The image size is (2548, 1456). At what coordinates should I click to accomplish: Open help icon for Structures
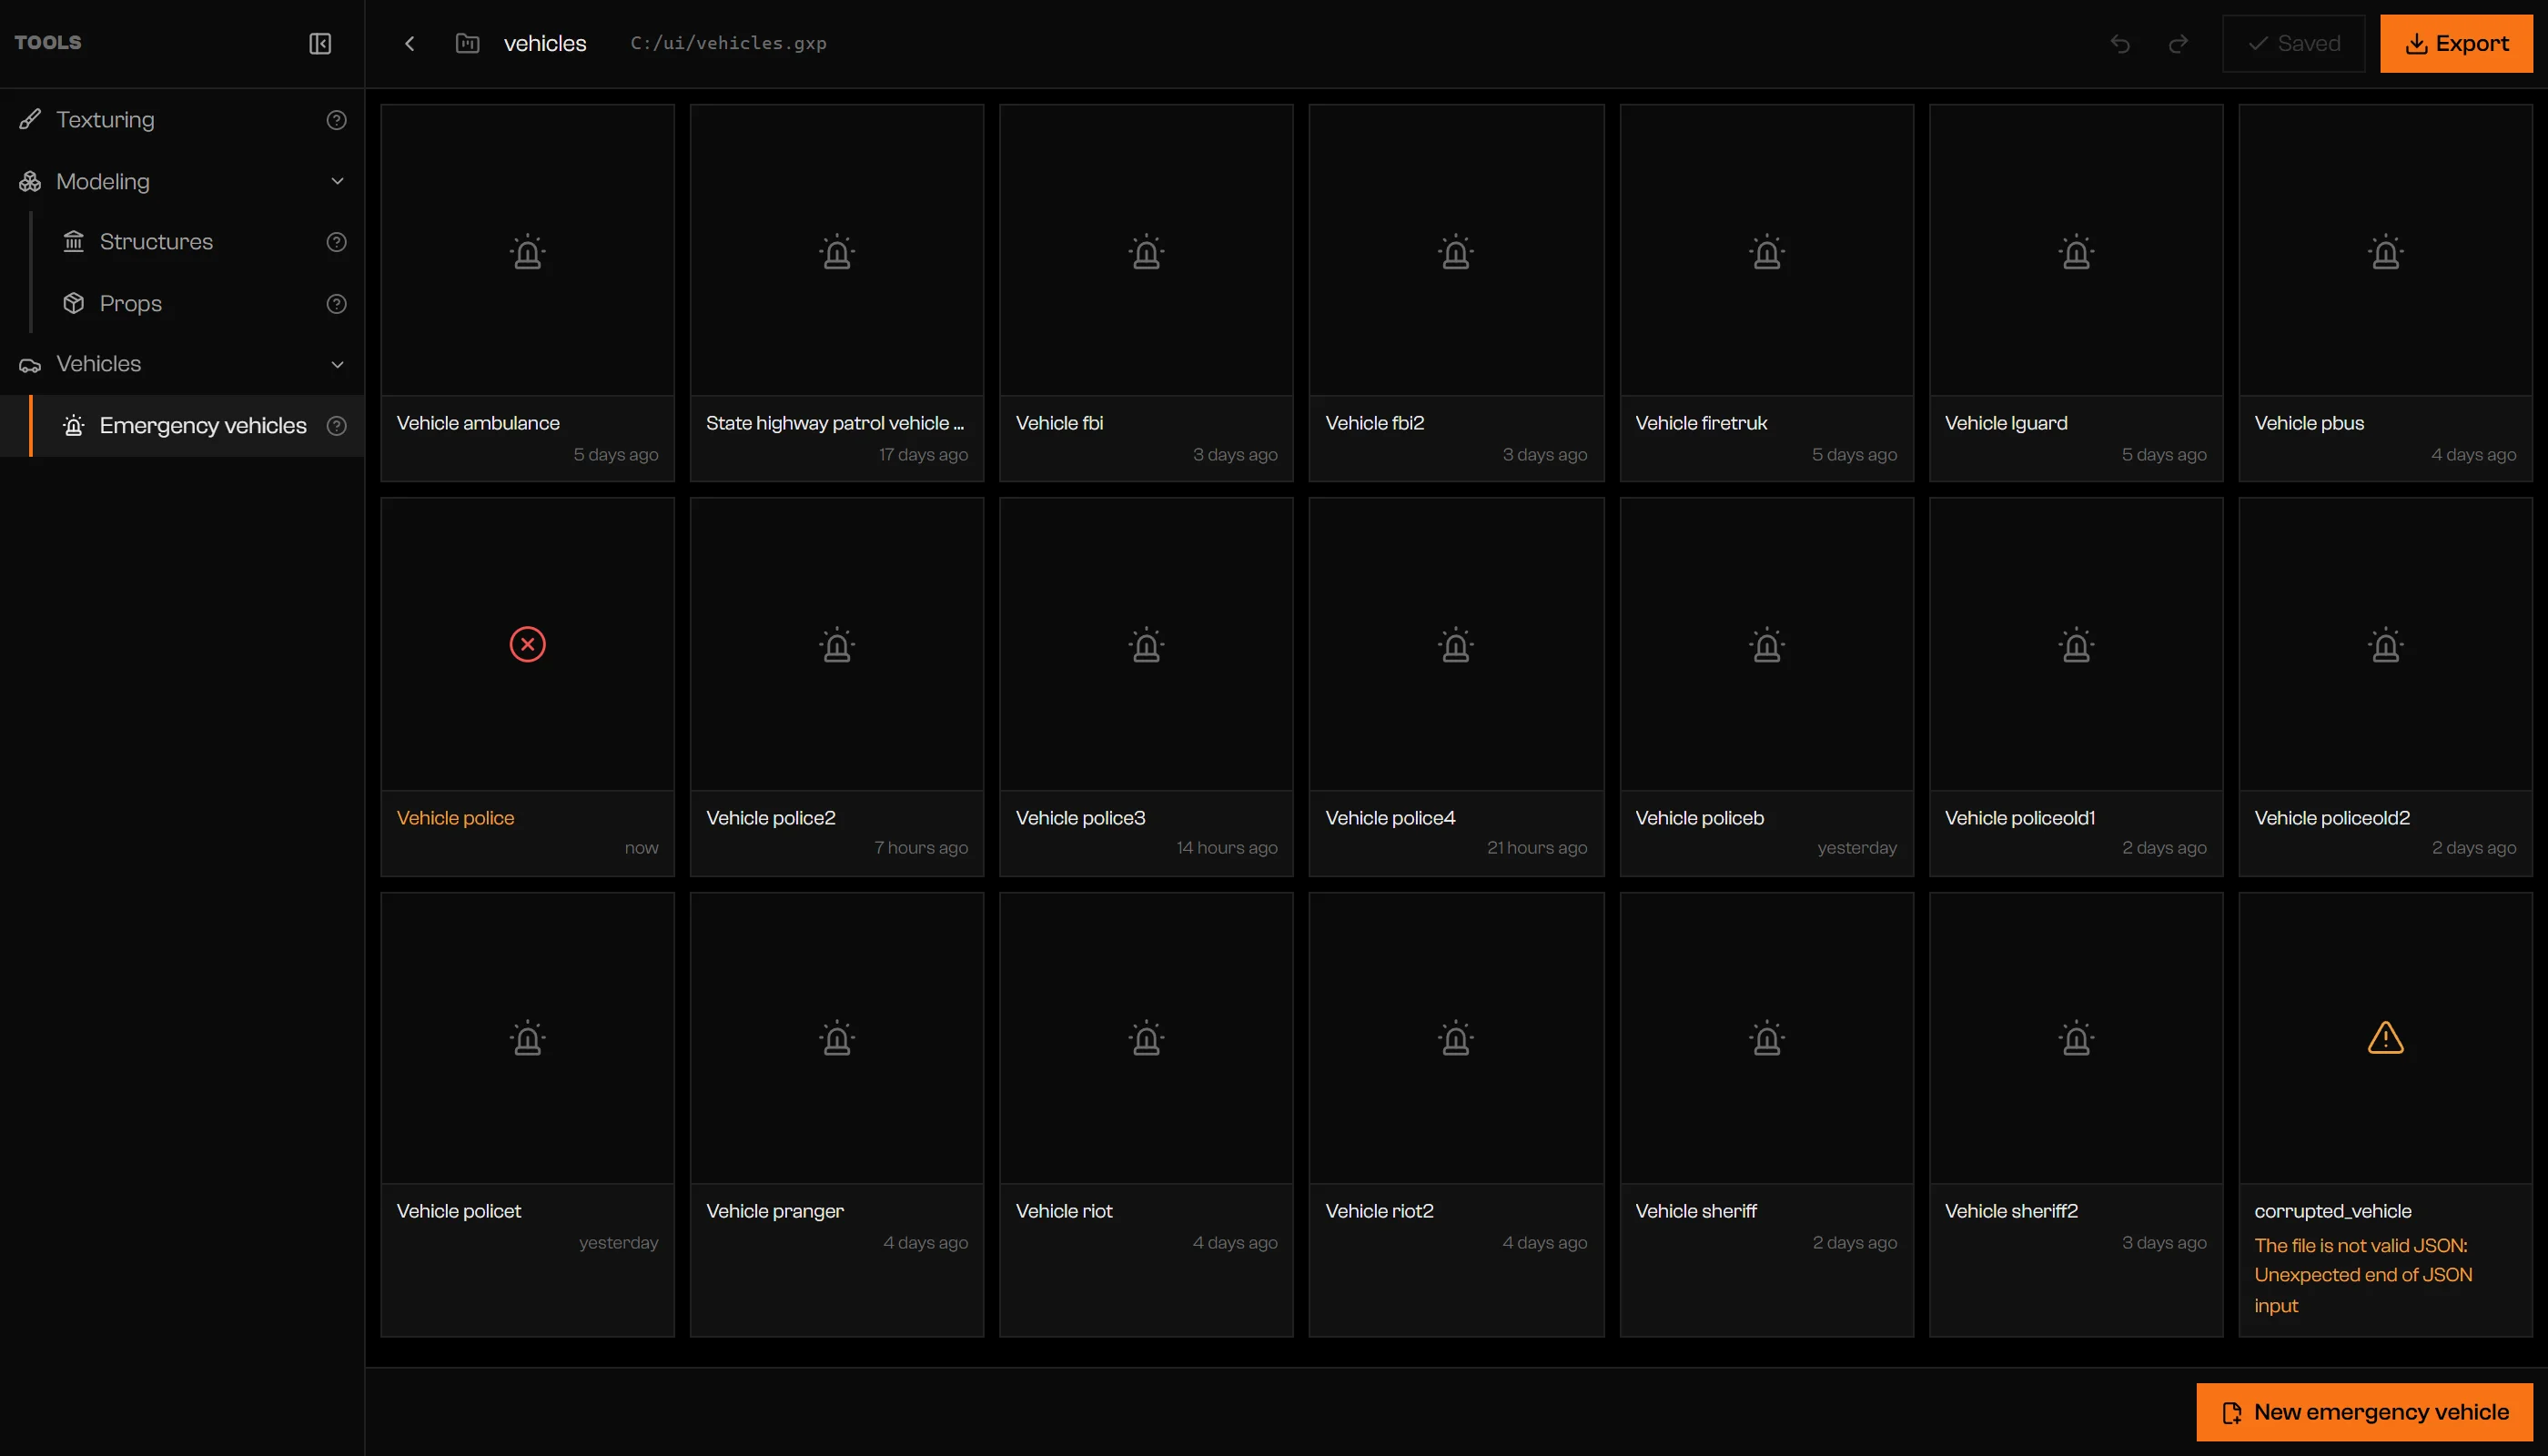337,242
